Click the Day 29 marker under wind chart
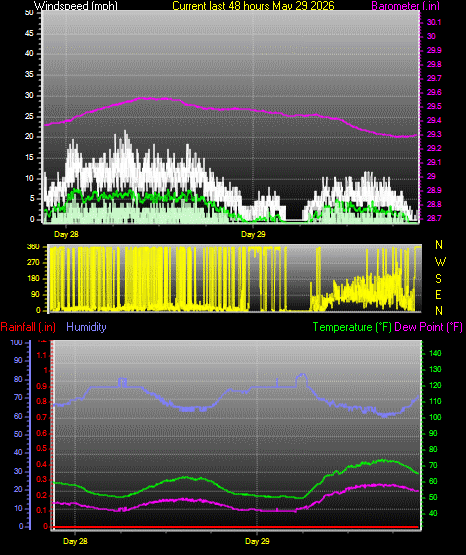Image resolution: width=466 pixels, height=555 pixels. 253,234
